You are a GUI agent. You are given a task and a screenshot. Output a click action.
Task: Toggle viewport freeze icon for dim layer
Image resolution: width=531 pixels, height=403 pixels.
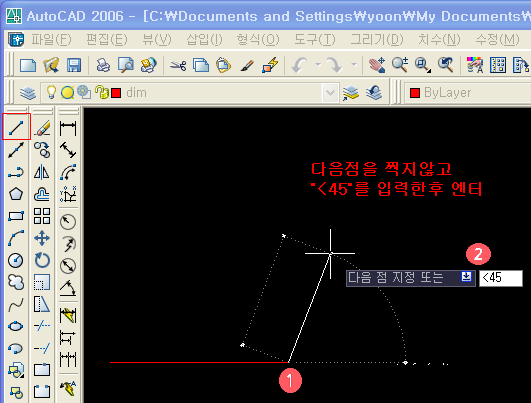click(84, 92)
